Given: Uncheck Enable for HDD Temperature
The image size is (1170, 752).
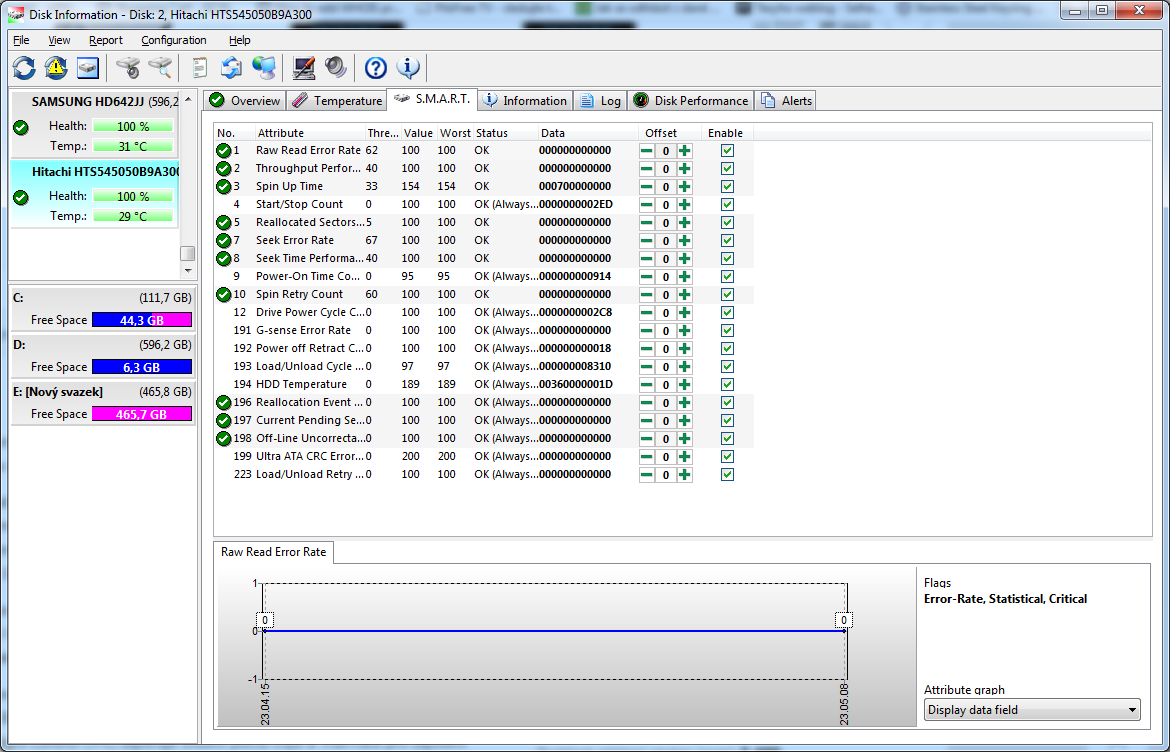Looking at the screenshot, I should click(727, 384).
